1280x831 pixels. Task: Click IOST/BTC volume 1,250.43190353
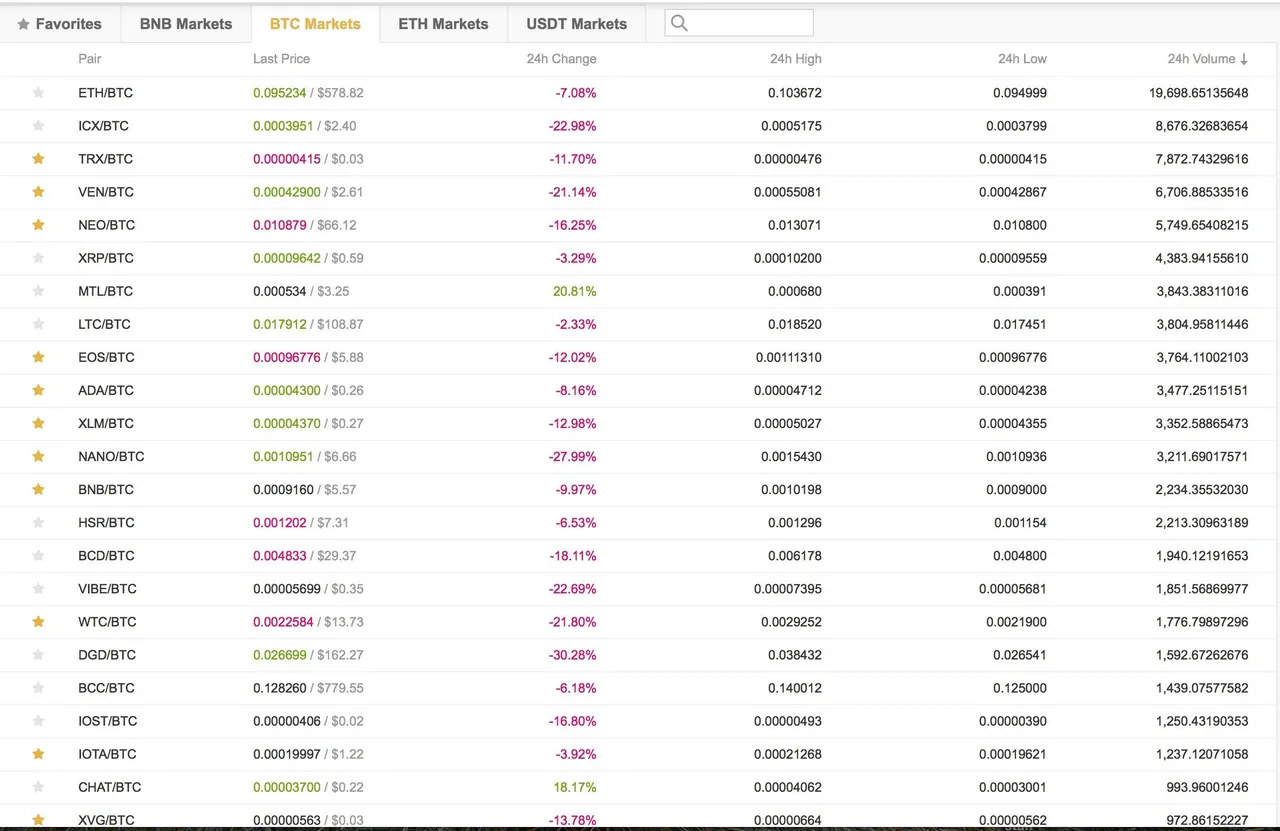[x=1202, y=720]
